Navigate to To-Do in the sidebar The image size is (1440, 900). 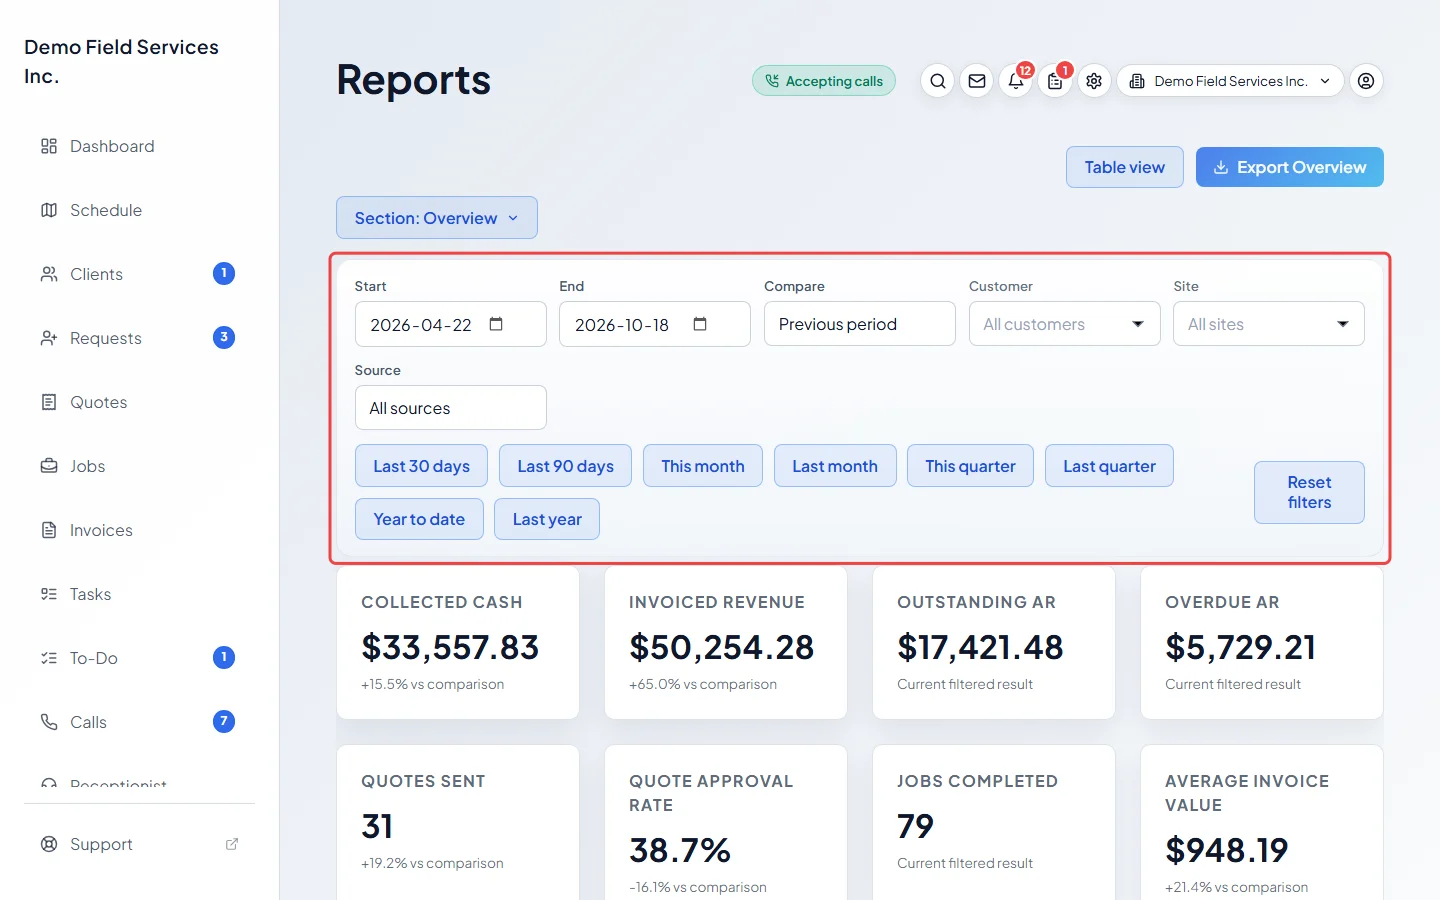(x=139, y=658)
